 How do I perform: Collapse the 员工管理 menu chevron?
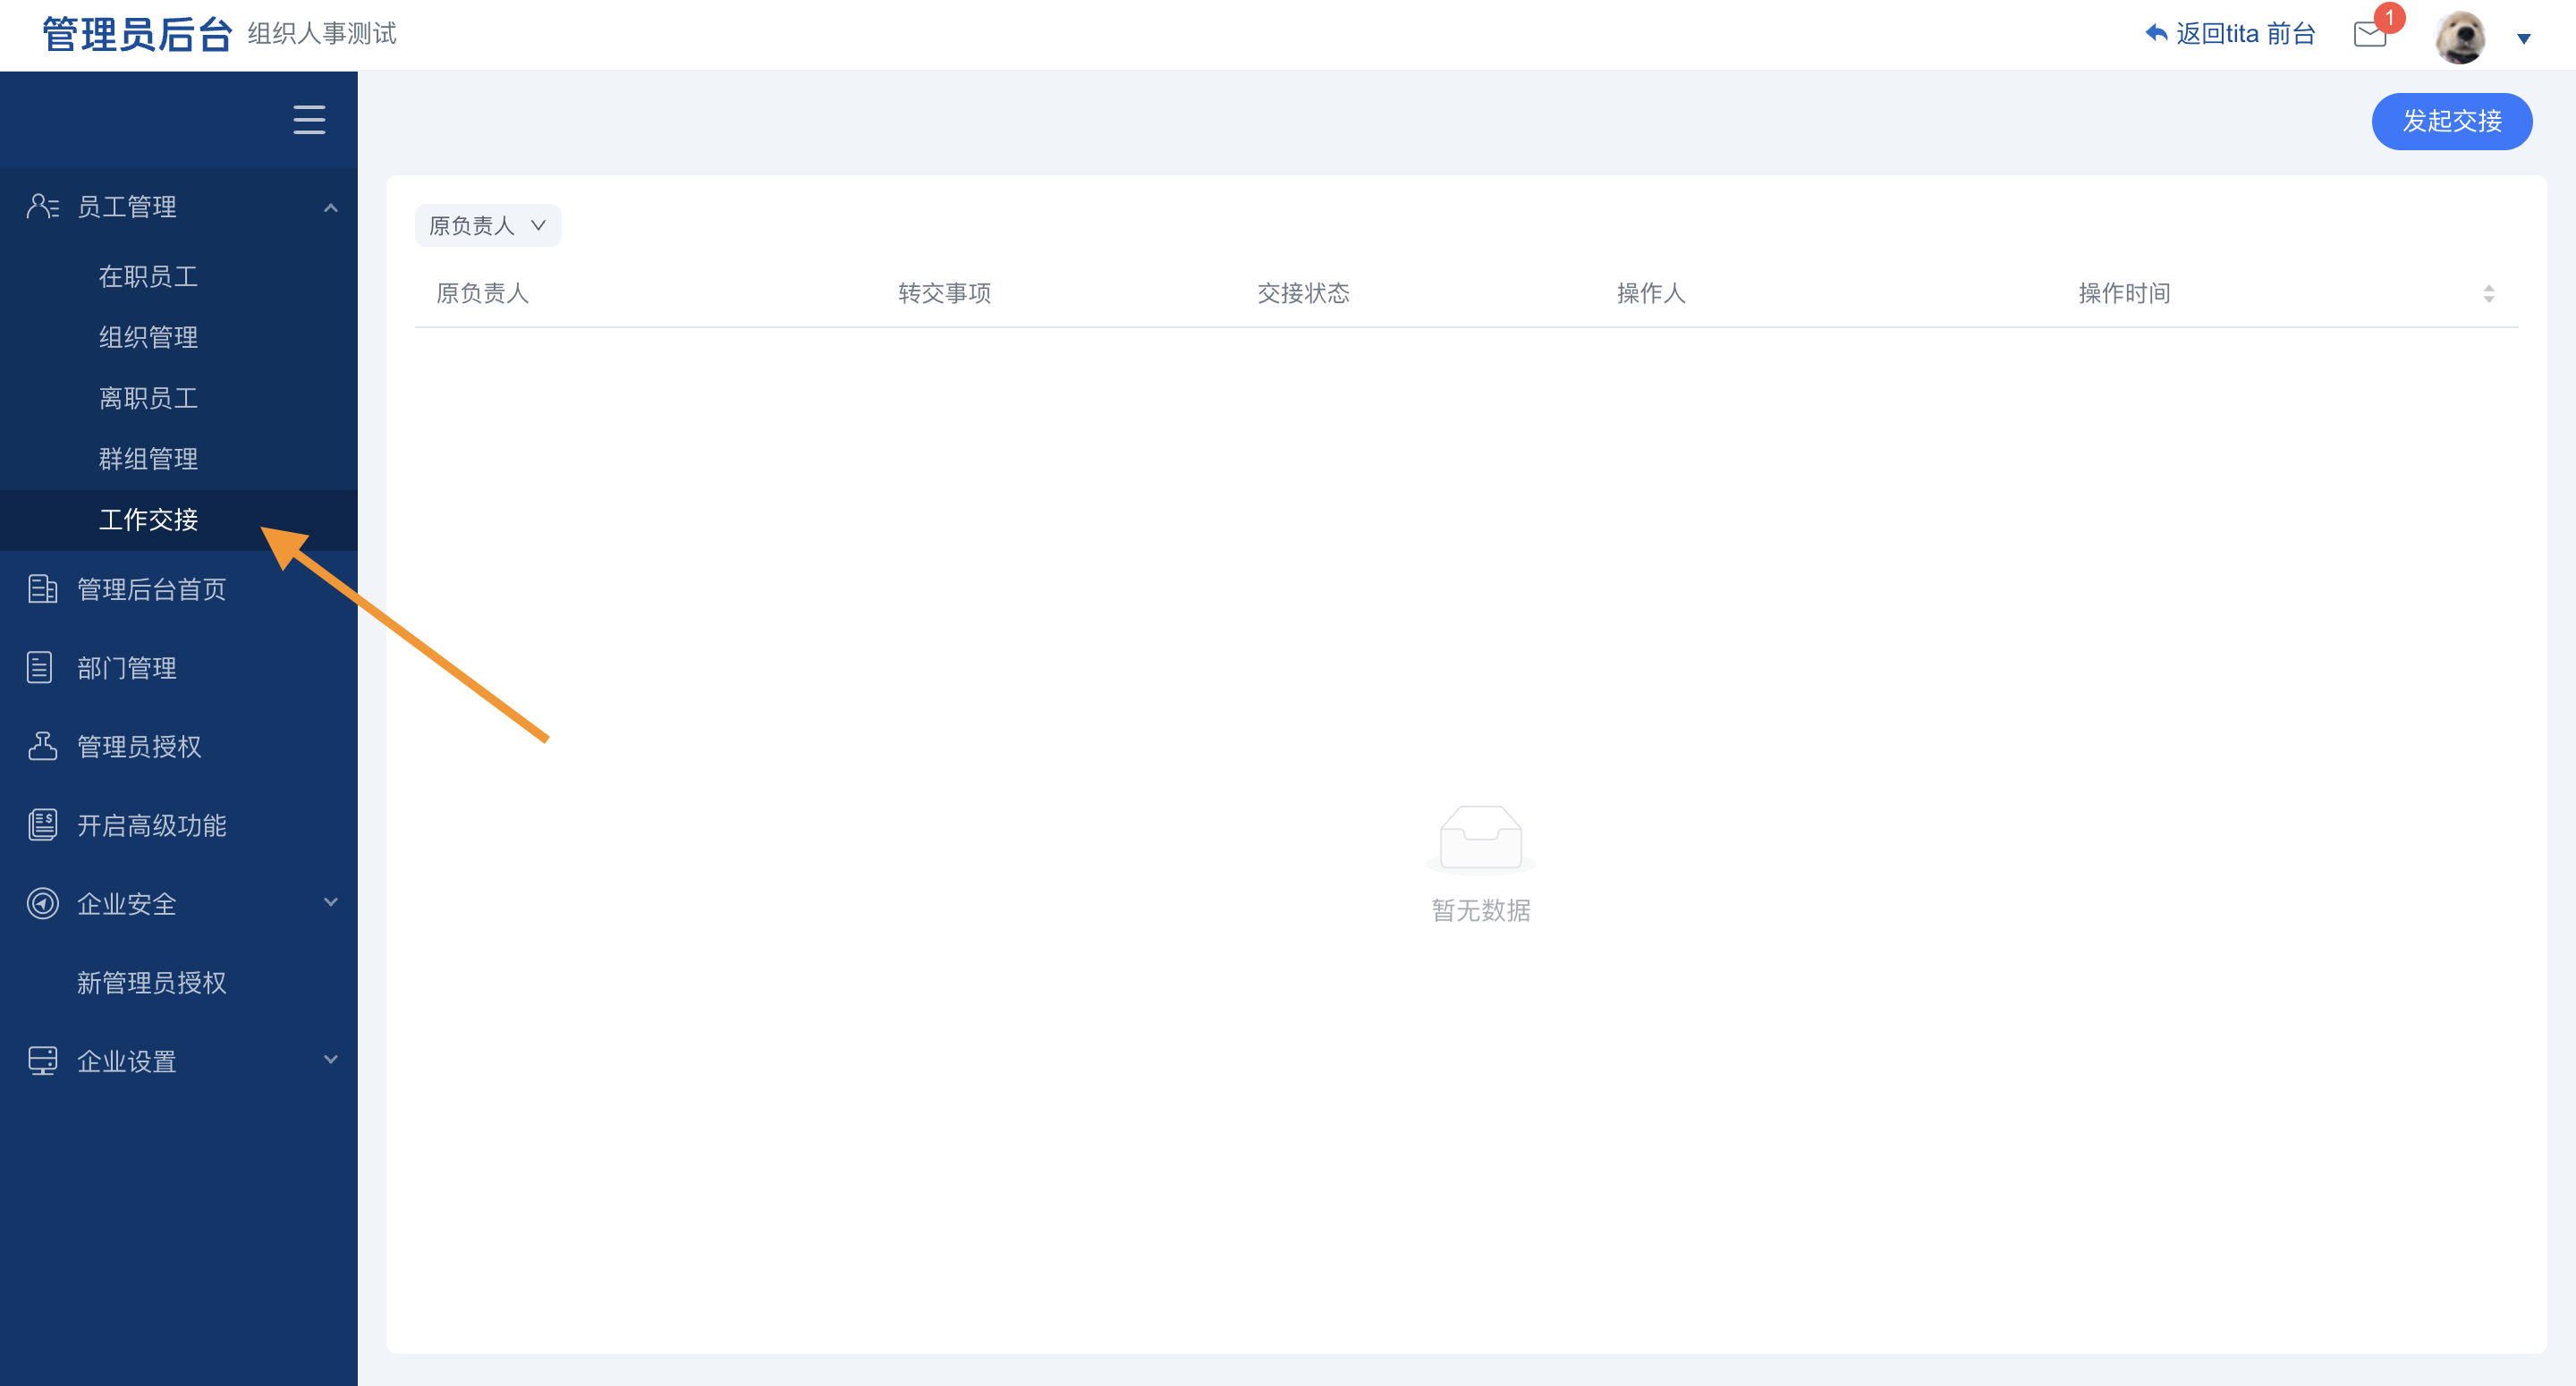(331, 208)
